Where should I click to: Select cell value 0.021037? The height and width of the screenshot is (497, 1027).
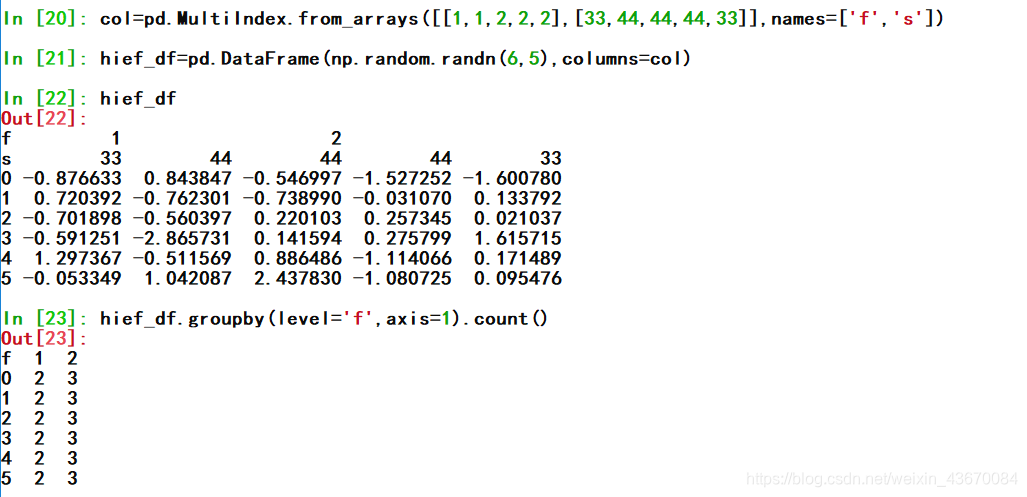[517, 219]
